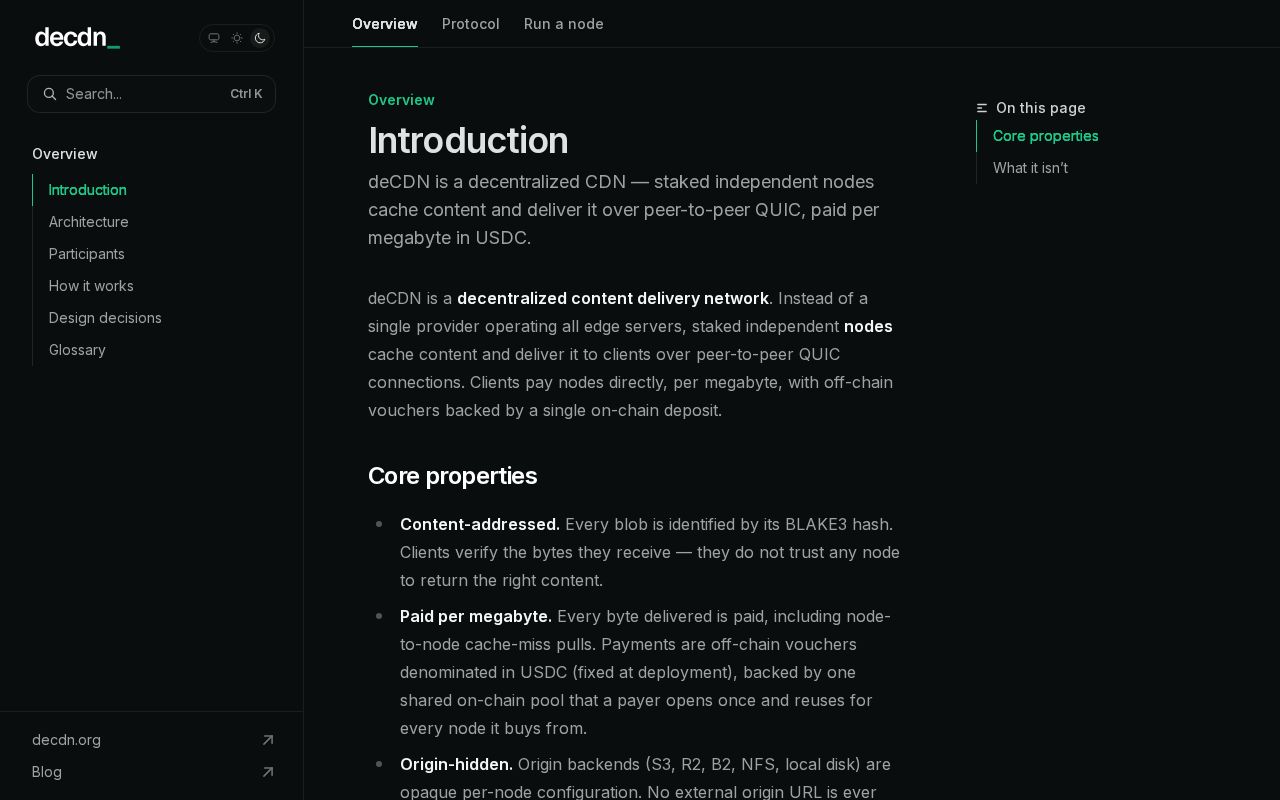The image size is (1280, 800).
Task: Select the light theme sun icon
Action: (x=237, y=38)
